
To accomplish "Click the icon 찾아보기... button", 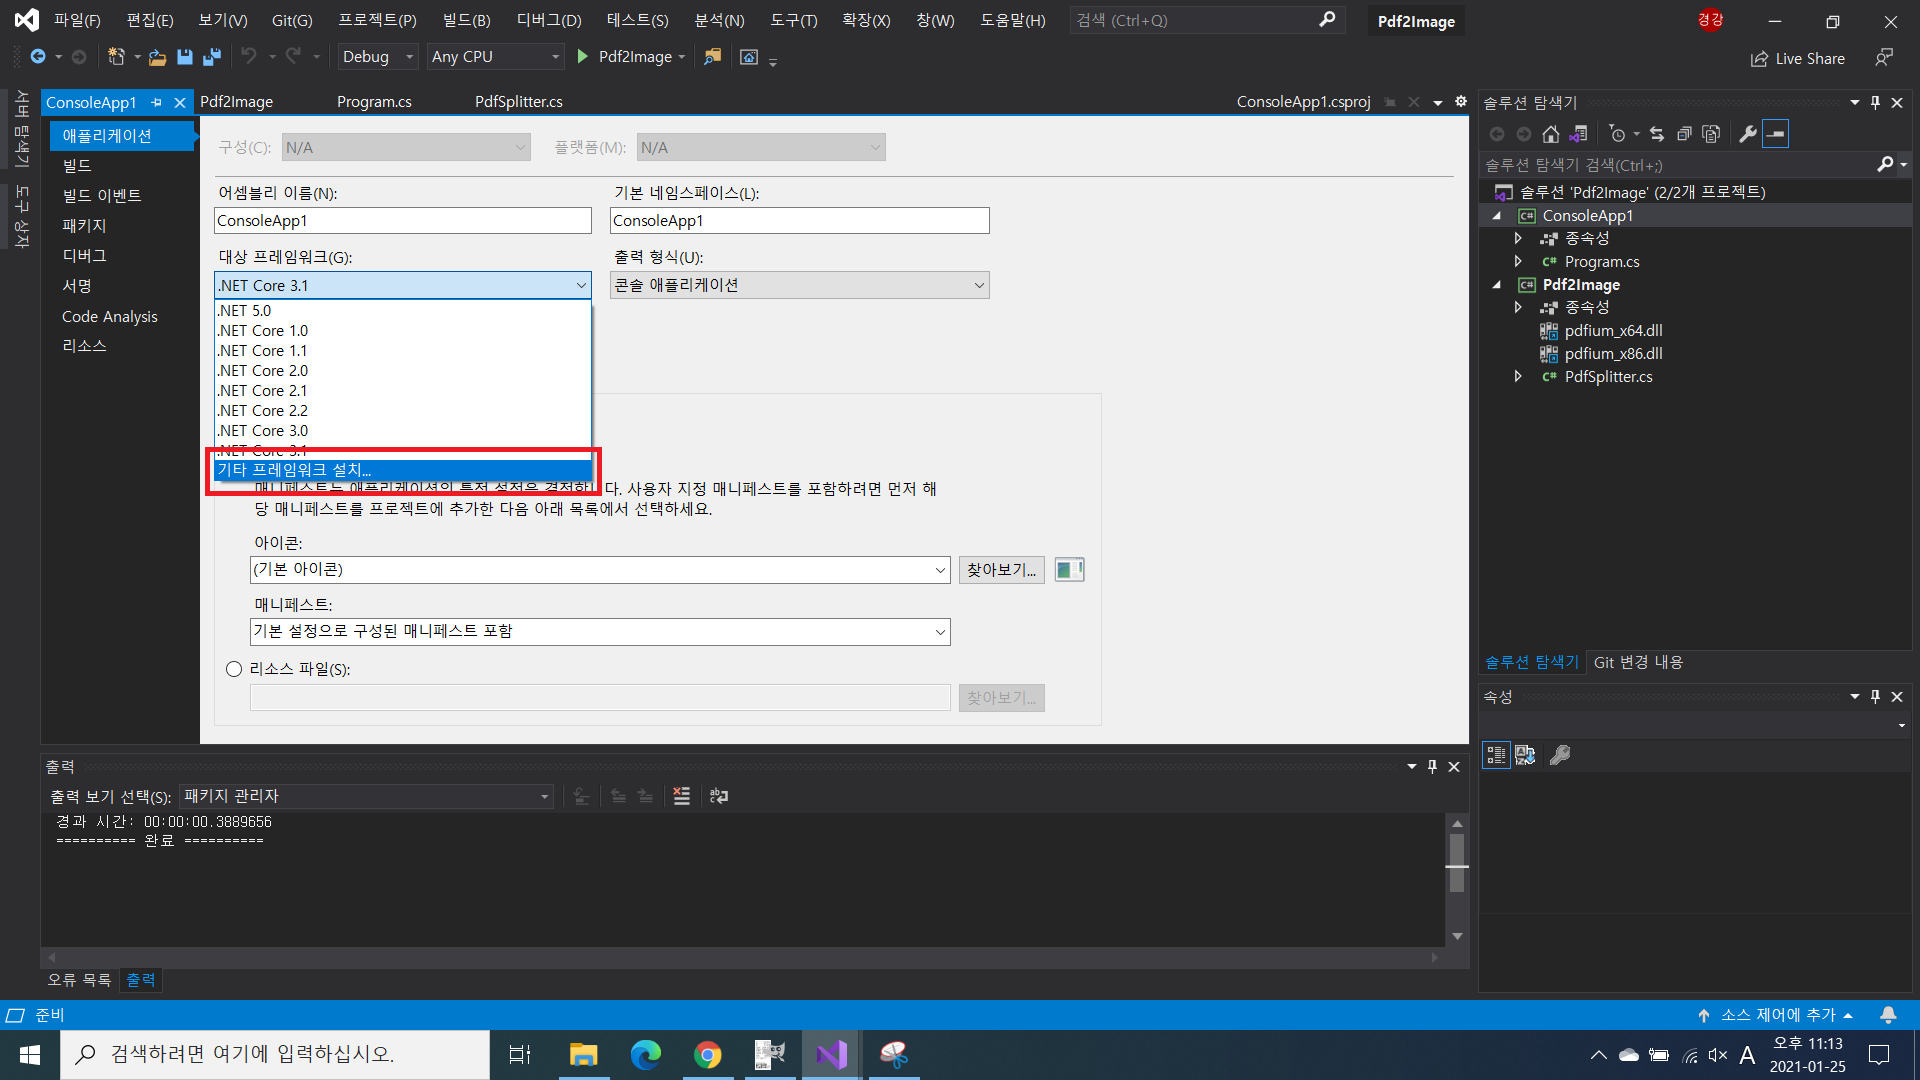I will [x=1001, y=570].
